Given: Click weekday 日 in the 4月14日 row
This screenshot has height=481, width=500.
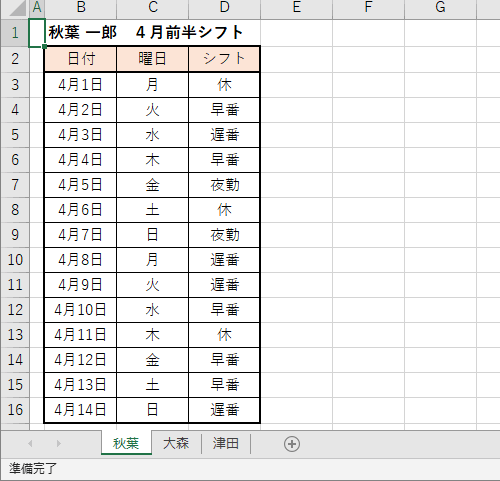Looking at the screenshot, I should pos(153,410).
